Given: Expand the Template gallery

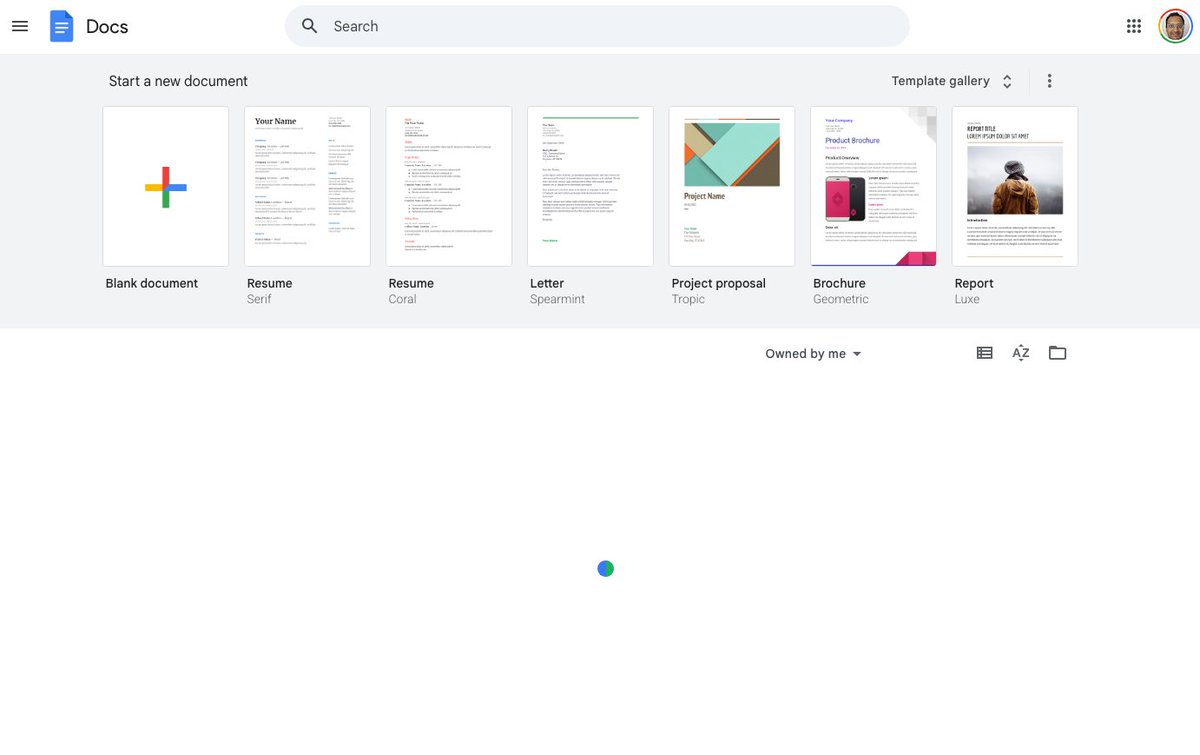Looking at the screenshot, I should [x=952, y=81].
